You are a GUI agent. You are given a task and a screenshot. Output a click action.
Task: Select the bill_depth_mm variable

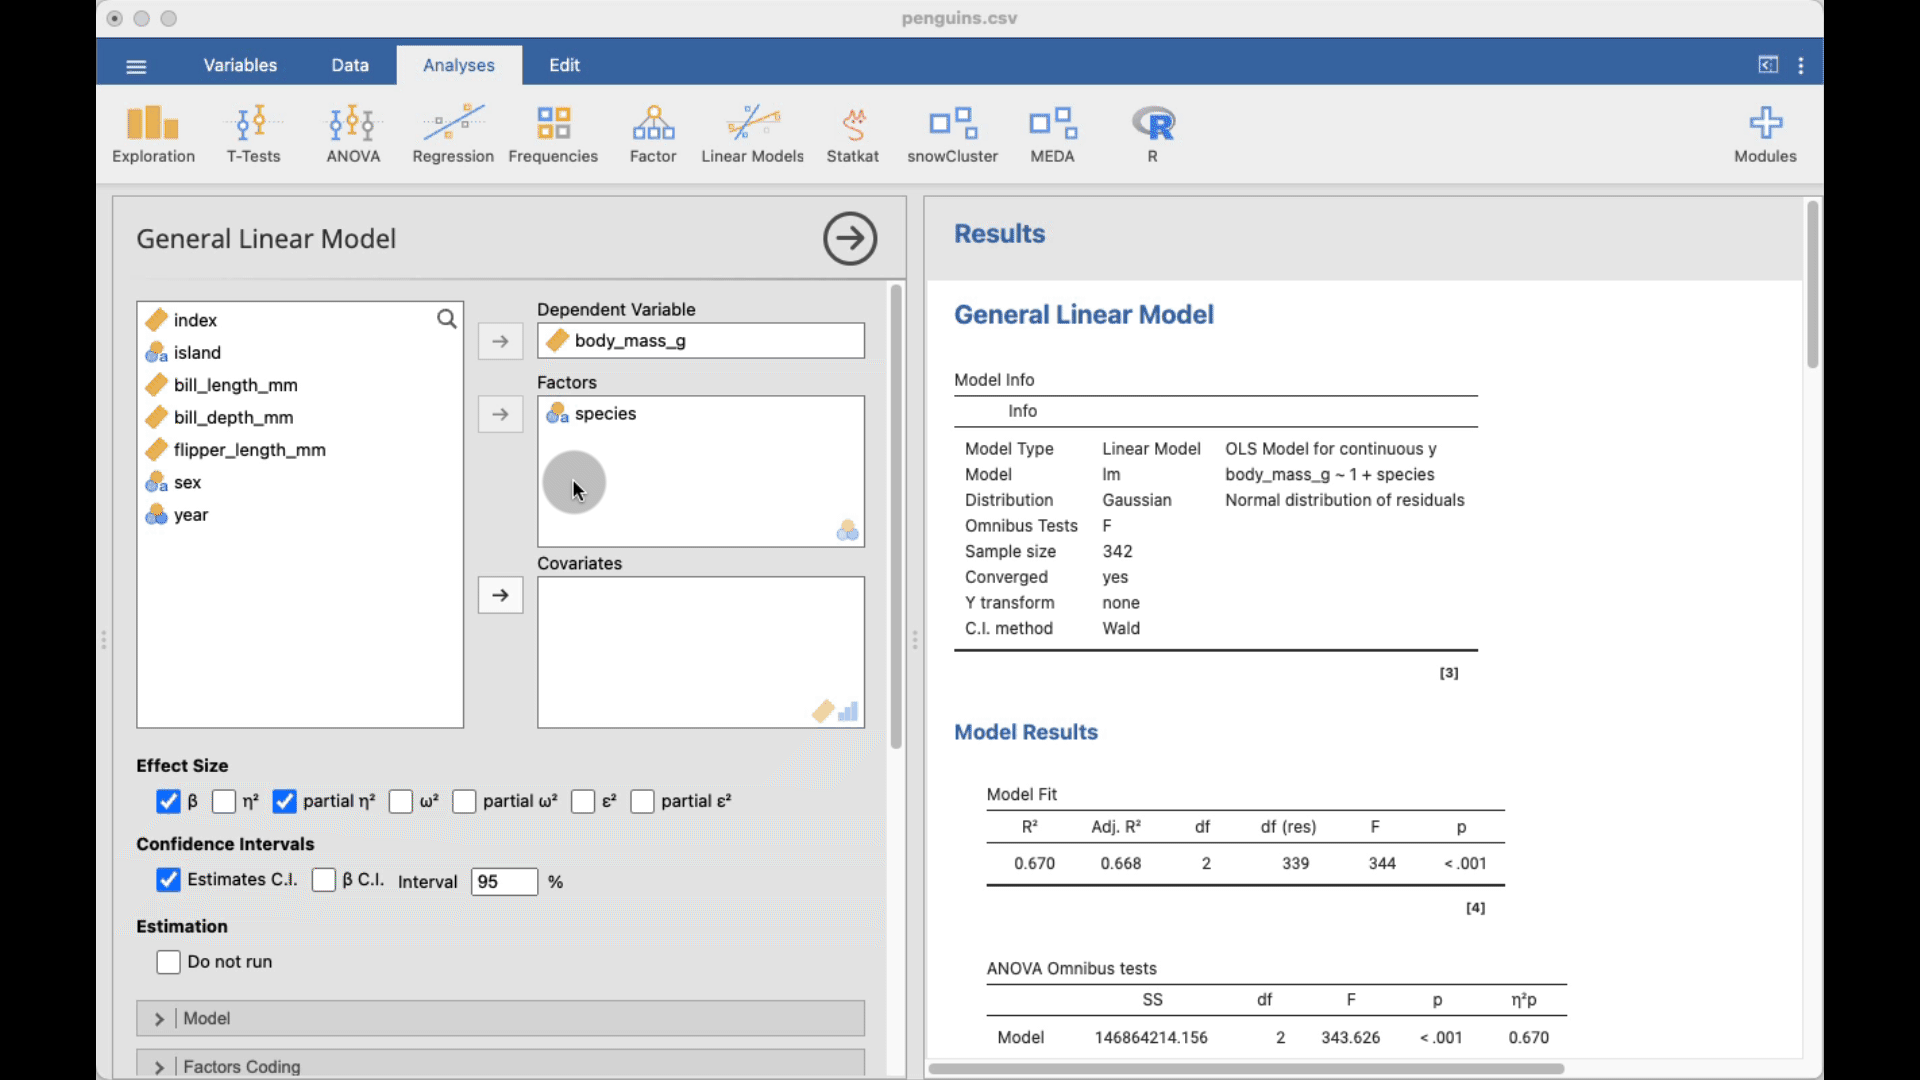(x=300, y=417)
